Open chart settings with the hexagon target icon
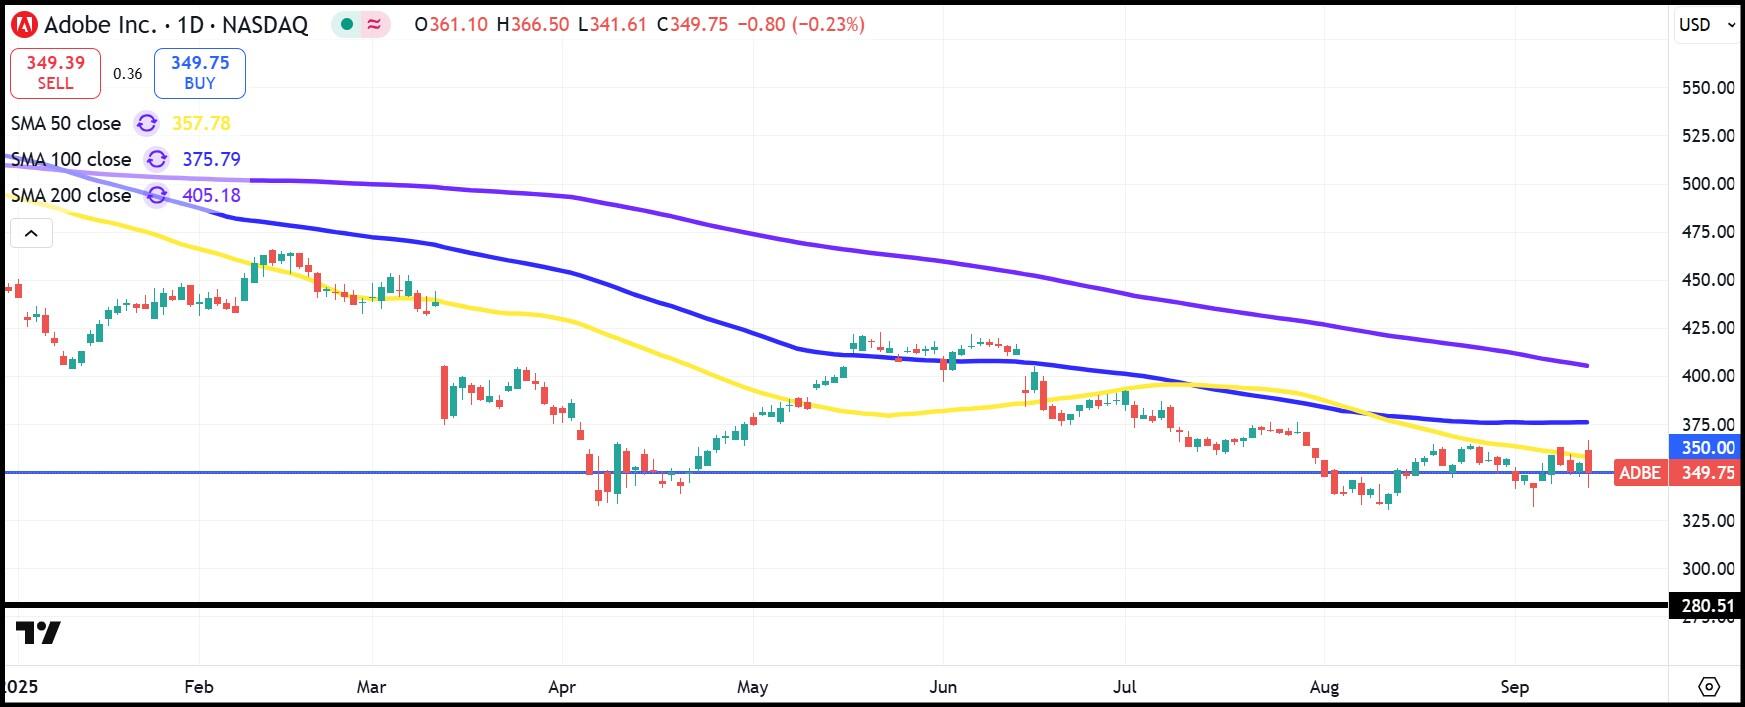The width and height of the screenshot is (1745, 707). [1709, 687]
